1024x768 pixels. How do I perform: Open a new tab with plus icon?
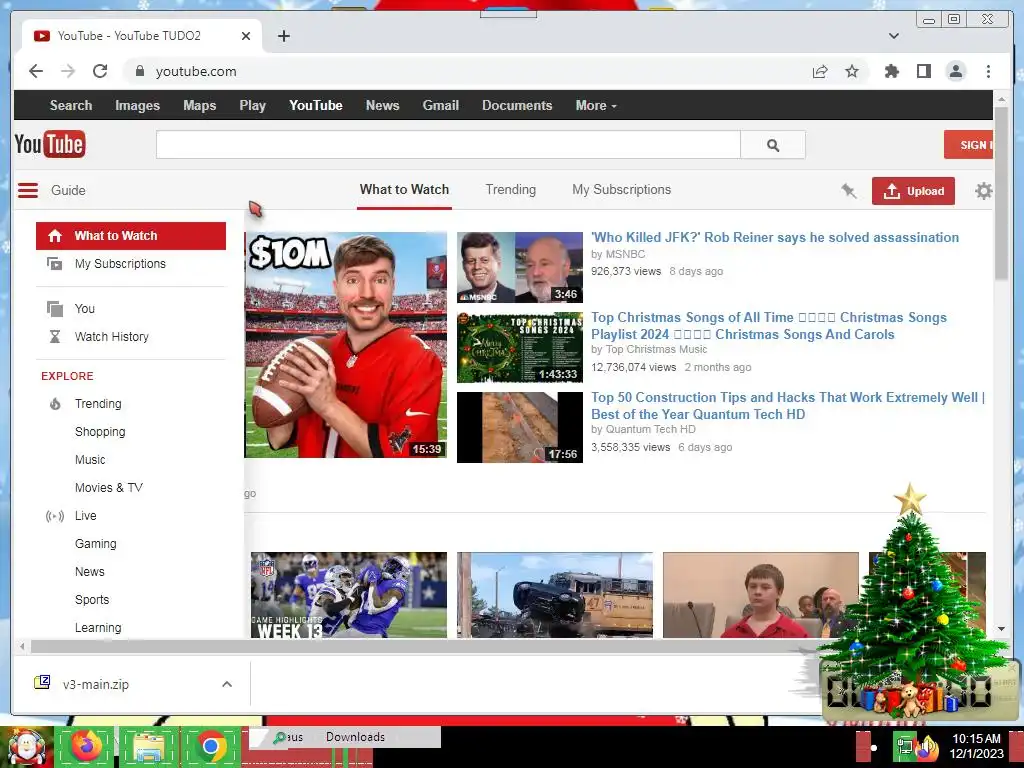tap(283, 36)
